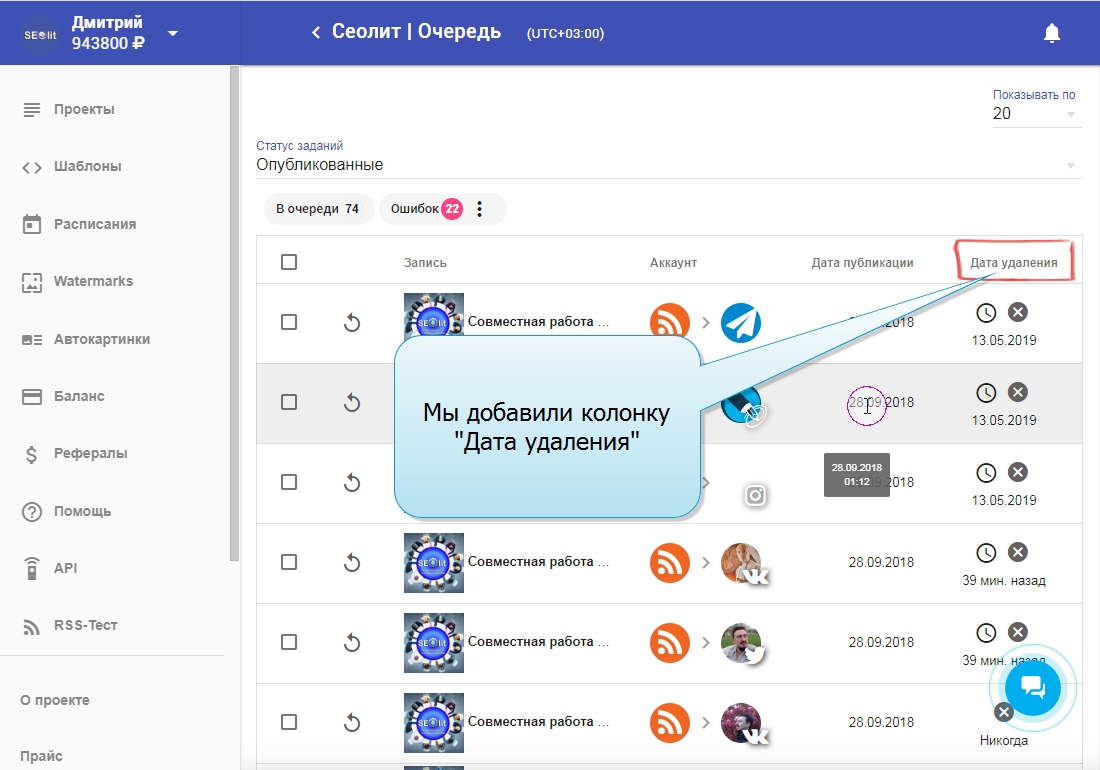
Task: Toggle the select-all checkbox in table header
Action: [x=289, y=262]
